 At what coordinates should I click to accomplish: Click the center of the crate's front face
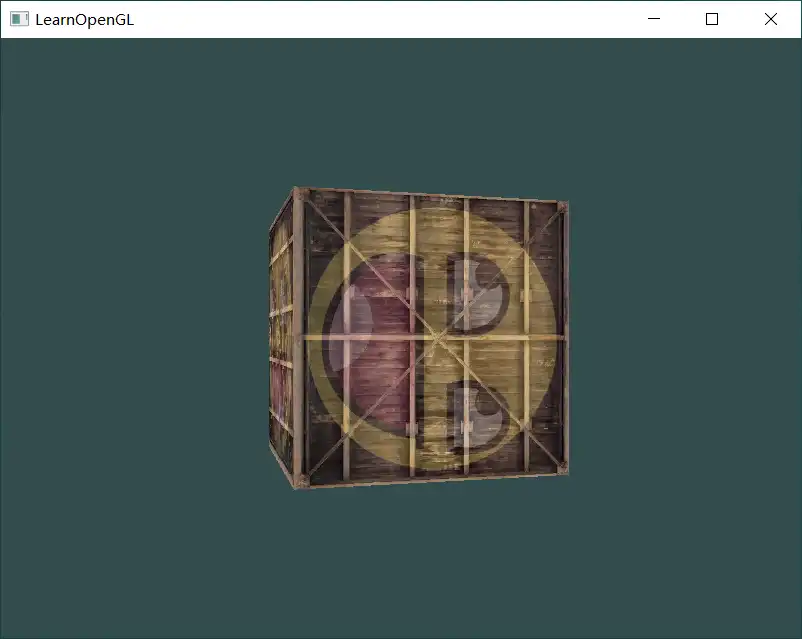pos(435,337)
